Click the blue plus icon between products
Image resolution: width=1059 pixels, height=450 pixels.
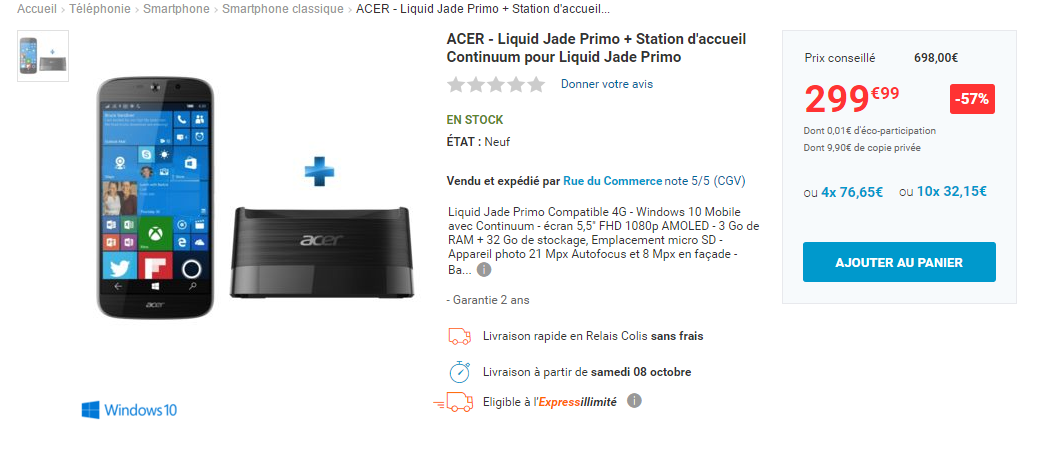point(320,172)
